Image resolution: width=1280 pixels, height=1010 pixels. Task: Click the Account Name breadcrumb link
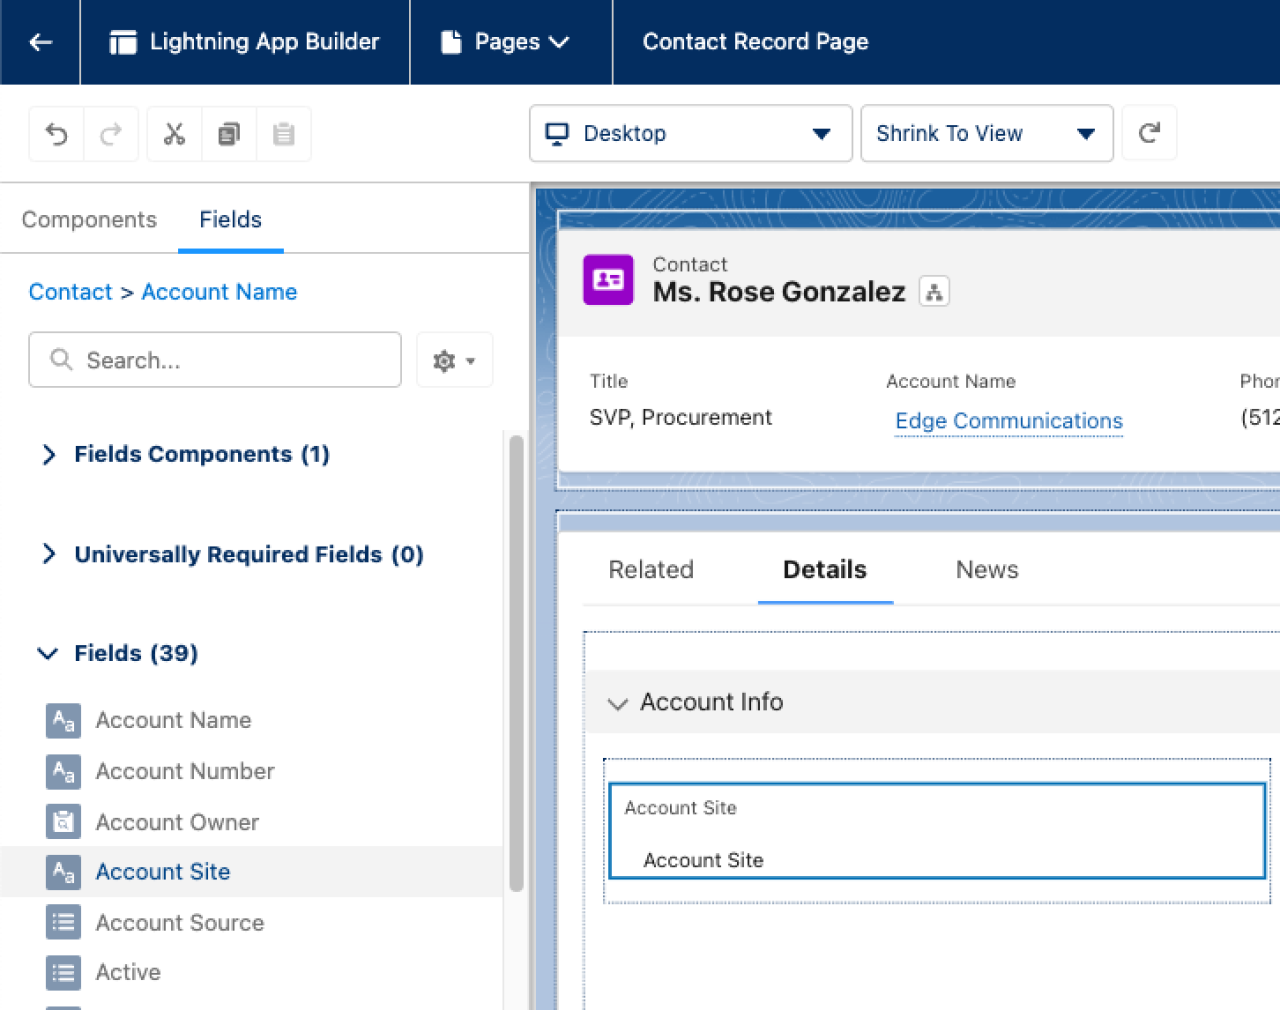click(x=219, y=292)
